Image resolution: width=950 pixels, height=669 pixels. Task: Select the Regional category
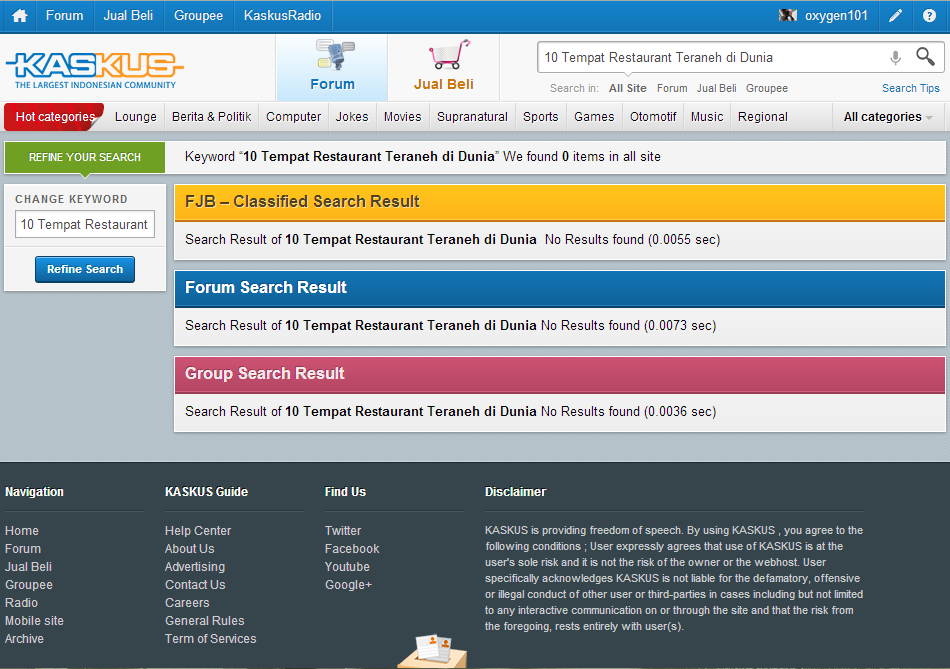[763, 117]
